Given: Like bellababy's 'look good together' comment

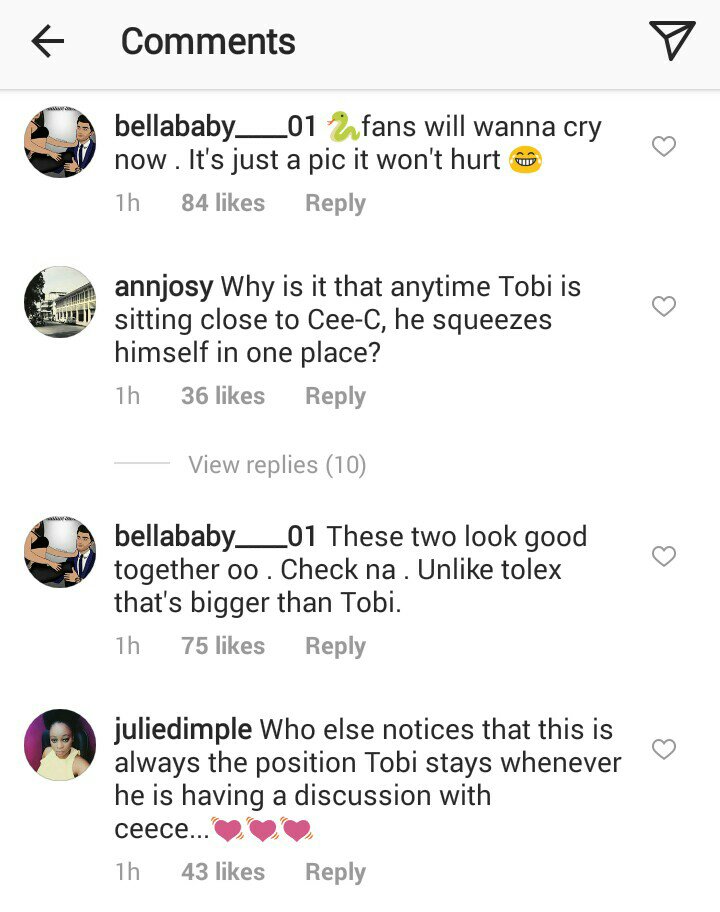Looking at the screenshot, I should pyautogui.click(x=664, y=556).
